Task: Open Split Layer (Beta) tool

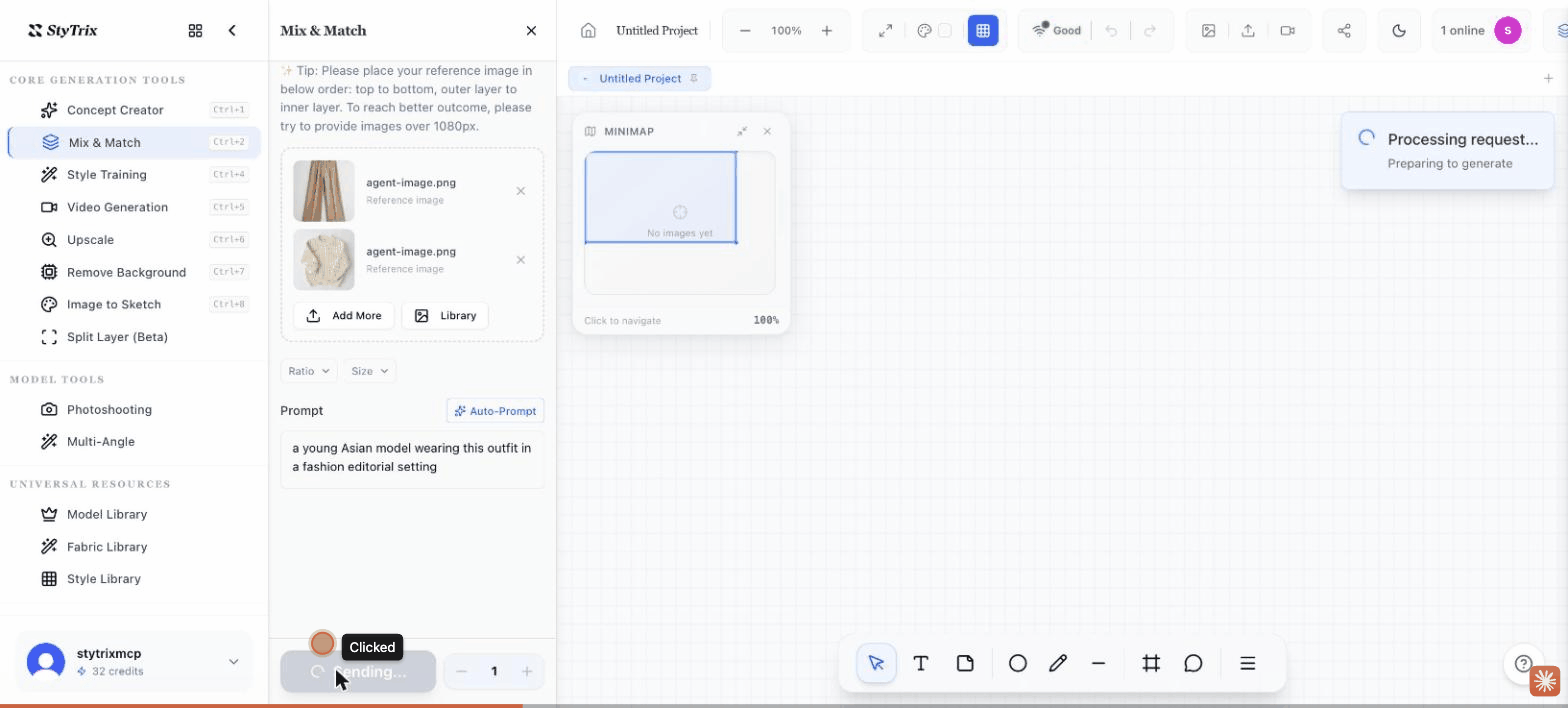Action: tap(134, 337)
